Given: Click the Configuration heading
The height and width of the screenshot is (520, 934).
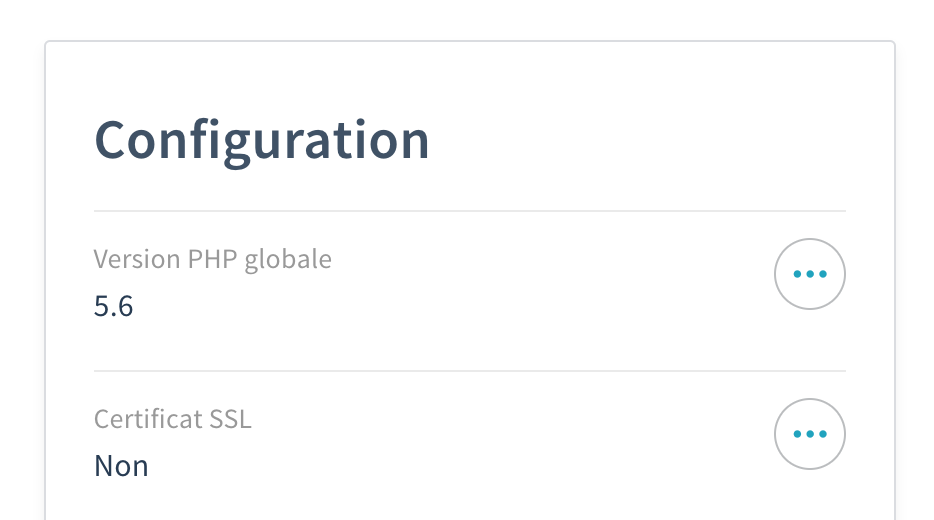Looking at the screenshot, I should click(262, 140).
